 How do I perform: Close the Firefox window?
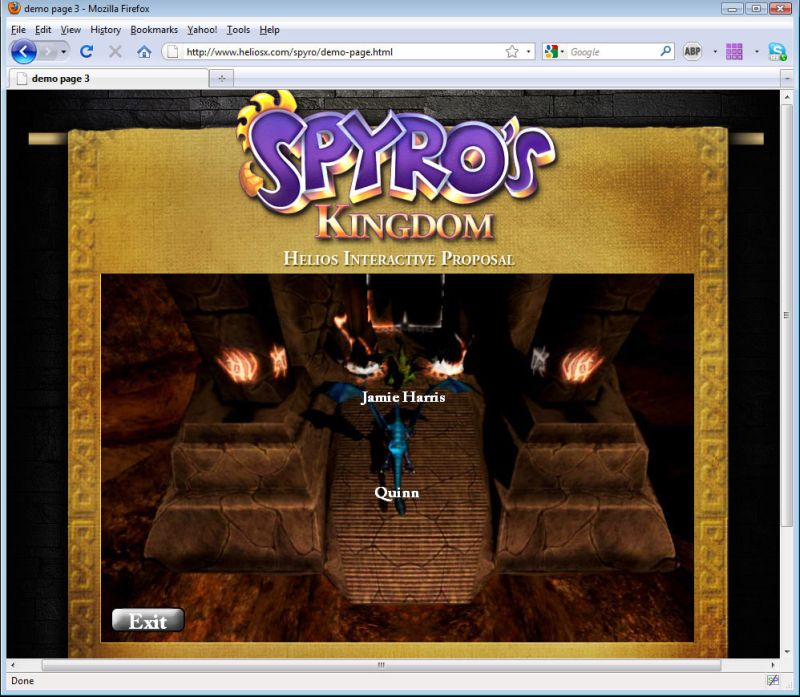[780, 8]
